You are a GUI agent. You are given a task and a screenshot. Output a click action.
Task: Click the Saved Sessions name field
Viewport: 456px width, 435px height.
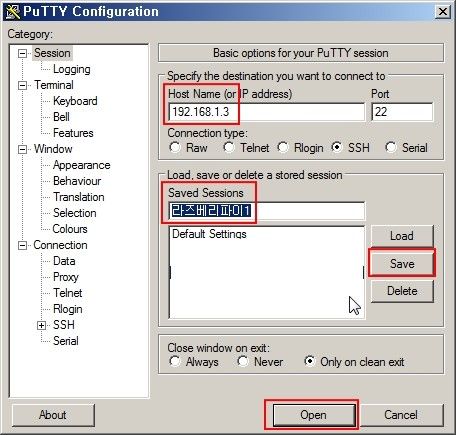tap(267, 211)
